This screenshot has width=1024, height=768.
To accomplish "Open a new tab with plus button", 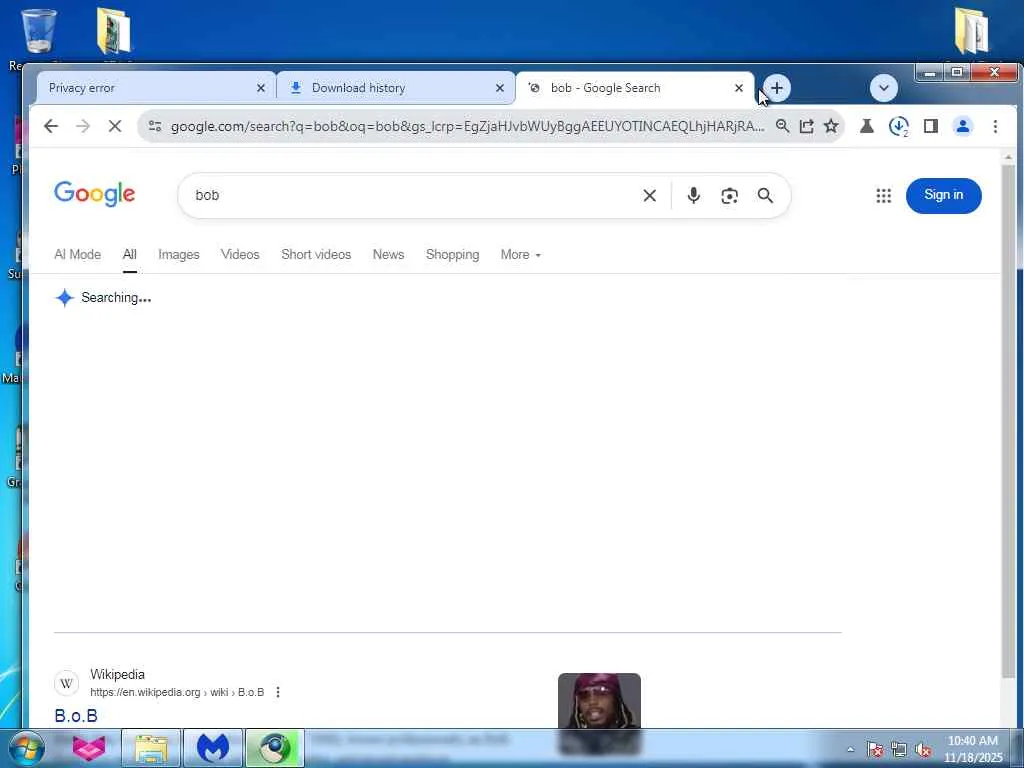I will (776, 88).
